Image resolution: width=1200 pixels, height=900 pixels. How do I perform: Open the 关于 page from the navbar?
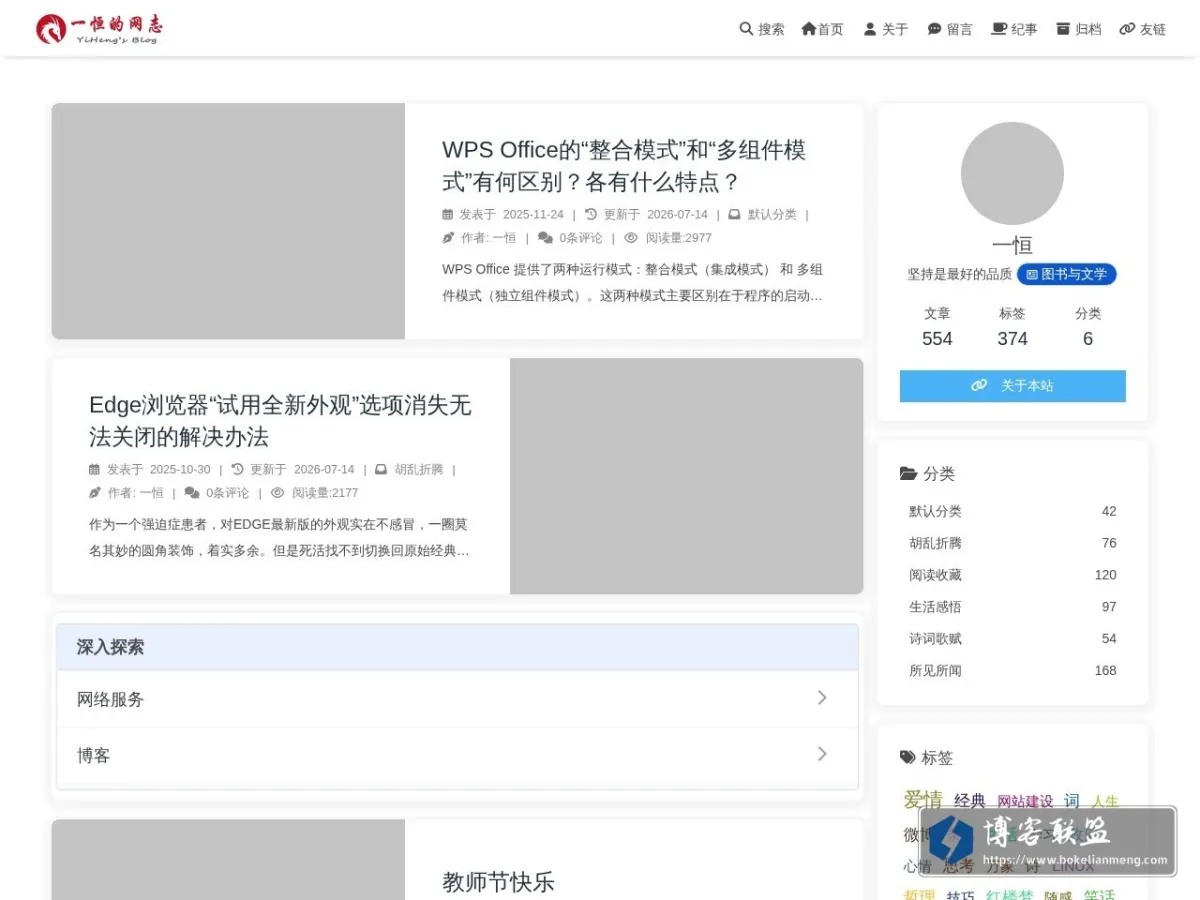(886, 29)
